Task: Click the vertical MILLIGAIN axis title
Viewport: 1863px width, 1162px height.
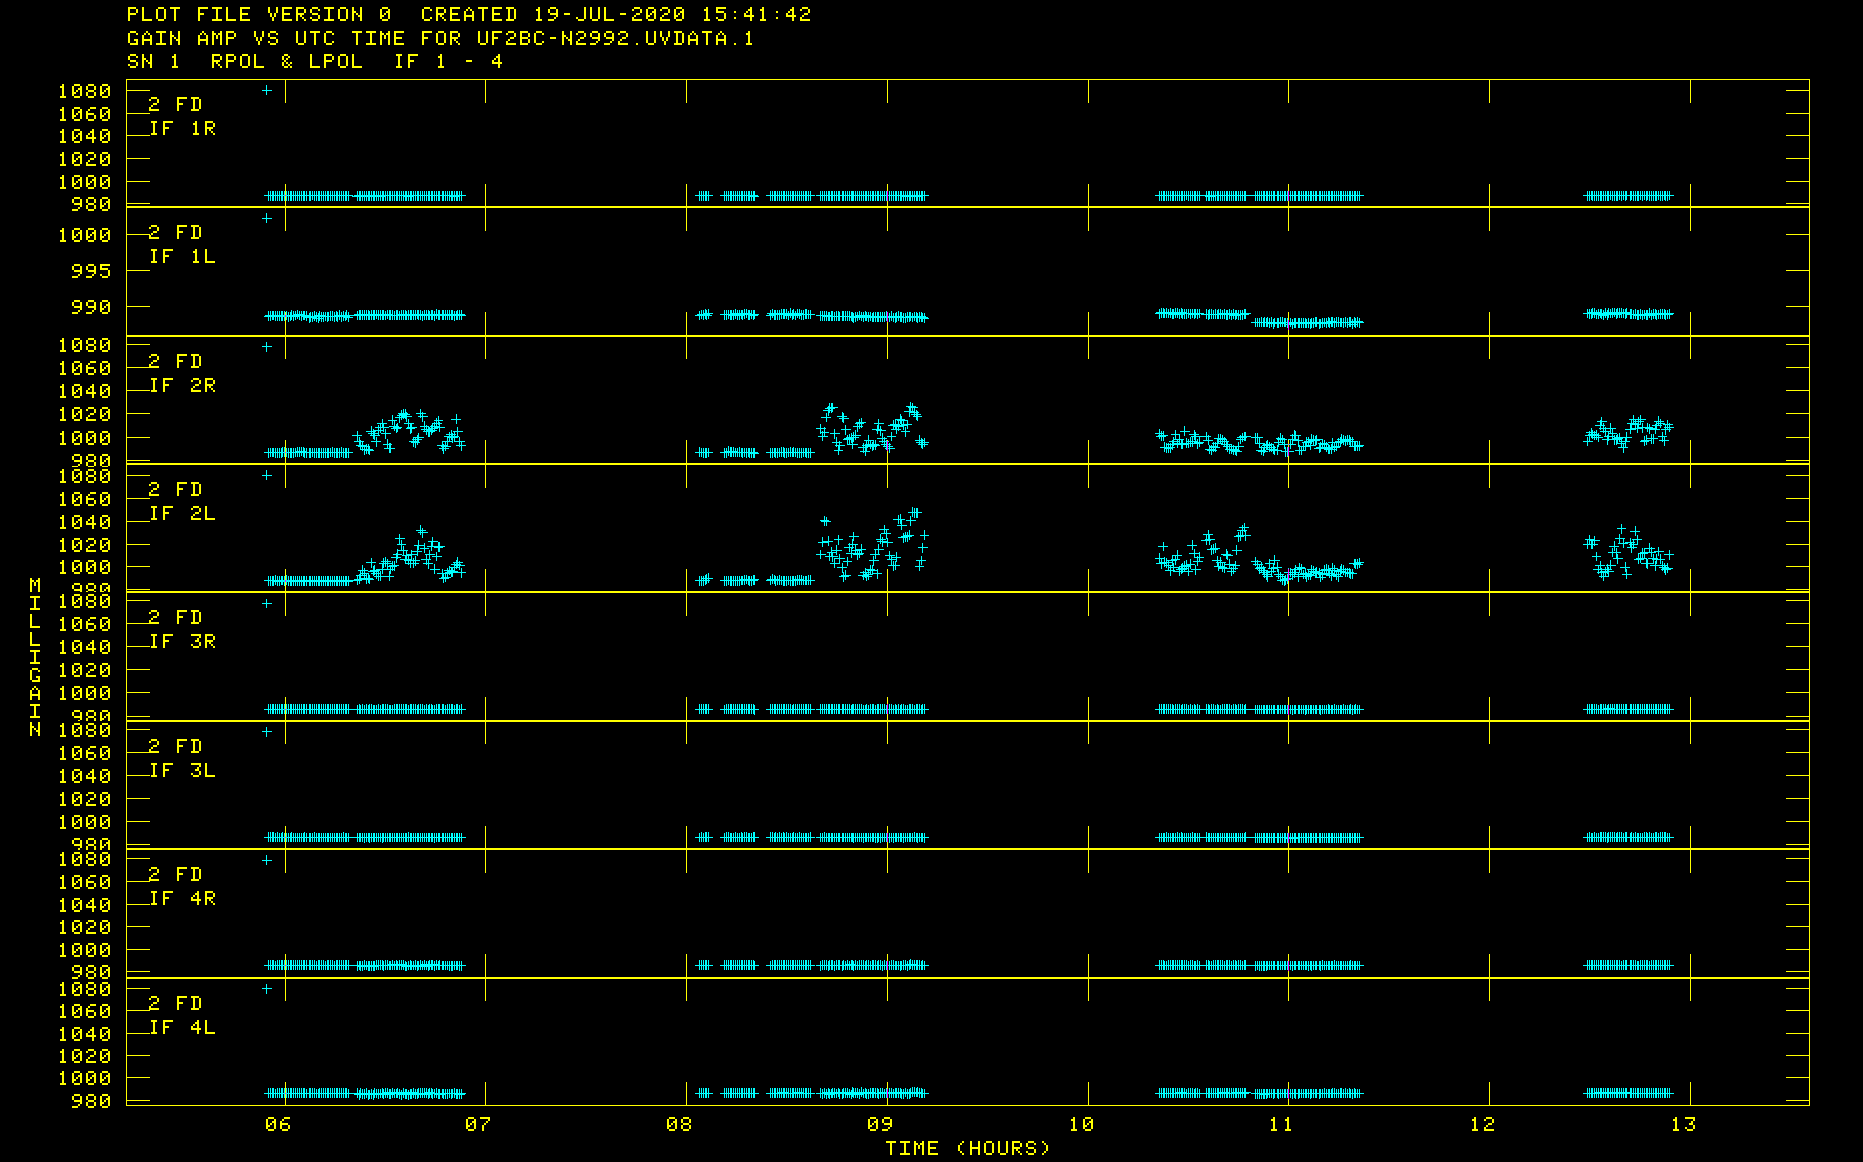Action: point(35,657)
